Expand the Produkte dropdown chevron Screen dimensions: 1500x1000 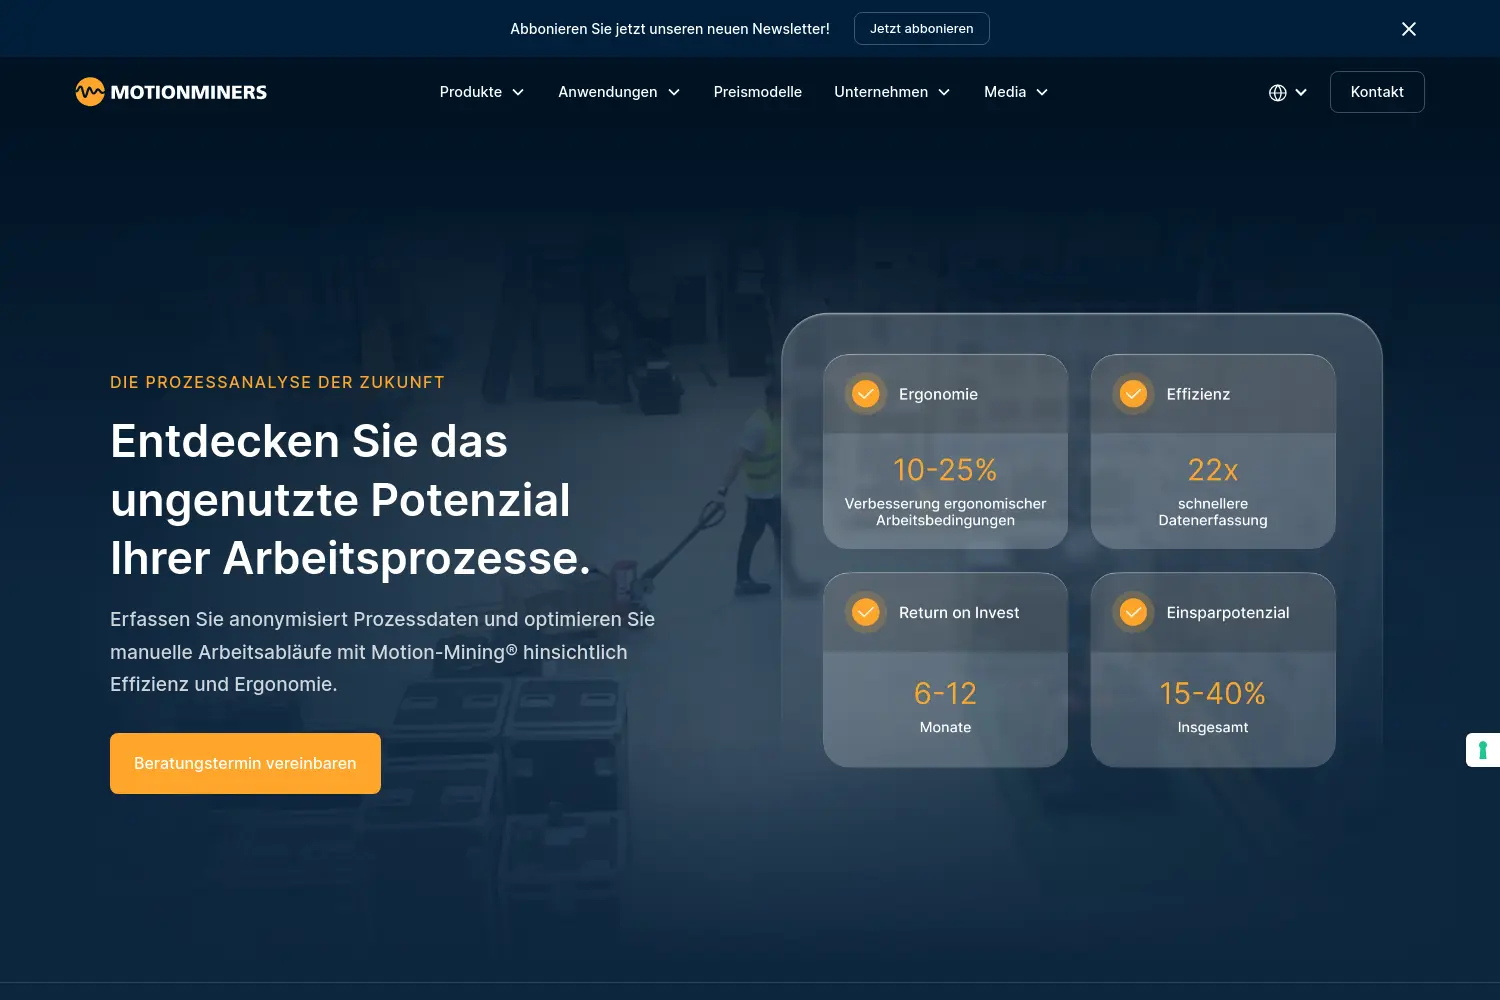tap(518, 92)
